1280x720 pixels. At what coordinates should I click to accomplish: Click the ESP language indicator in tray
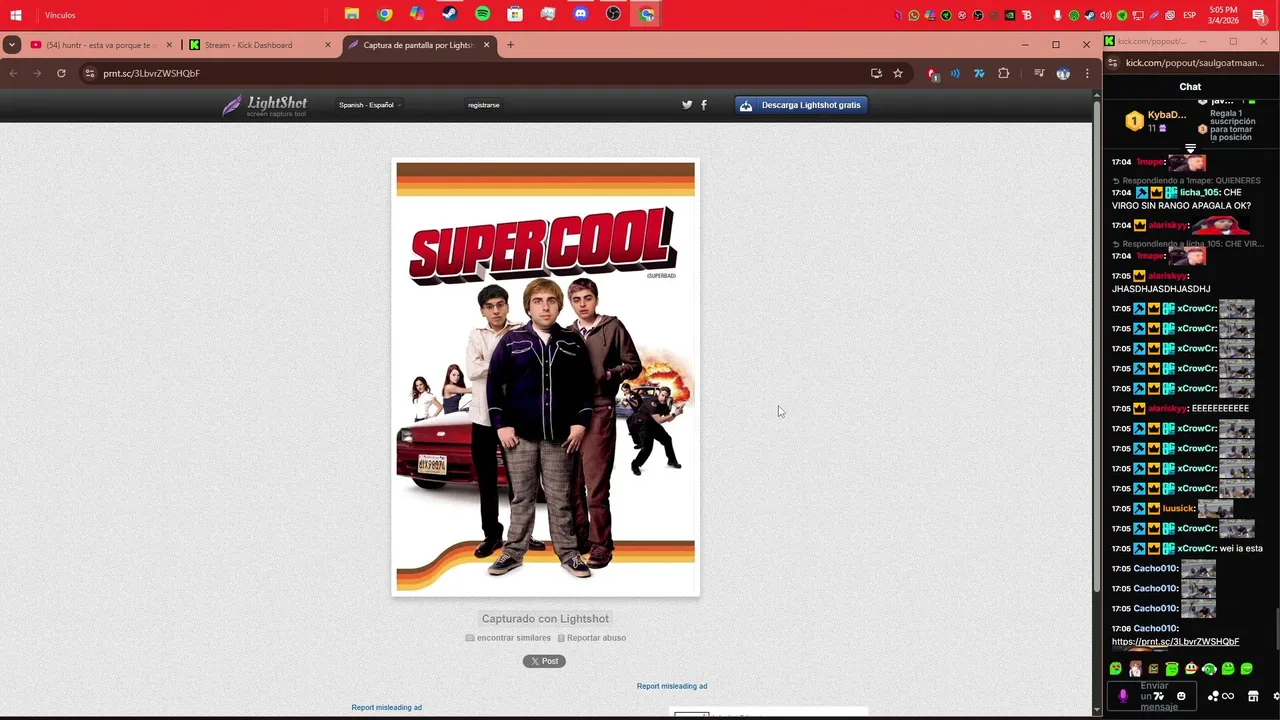(1190, 15)
